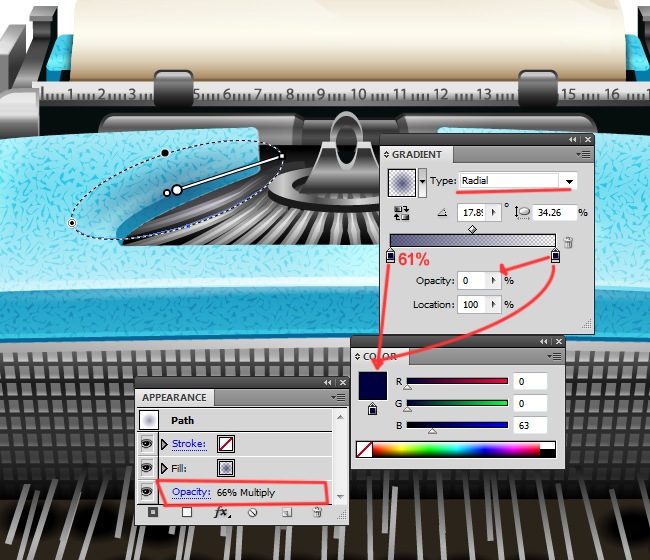Click Clear Appearance icon

click(x=252, y=513)
